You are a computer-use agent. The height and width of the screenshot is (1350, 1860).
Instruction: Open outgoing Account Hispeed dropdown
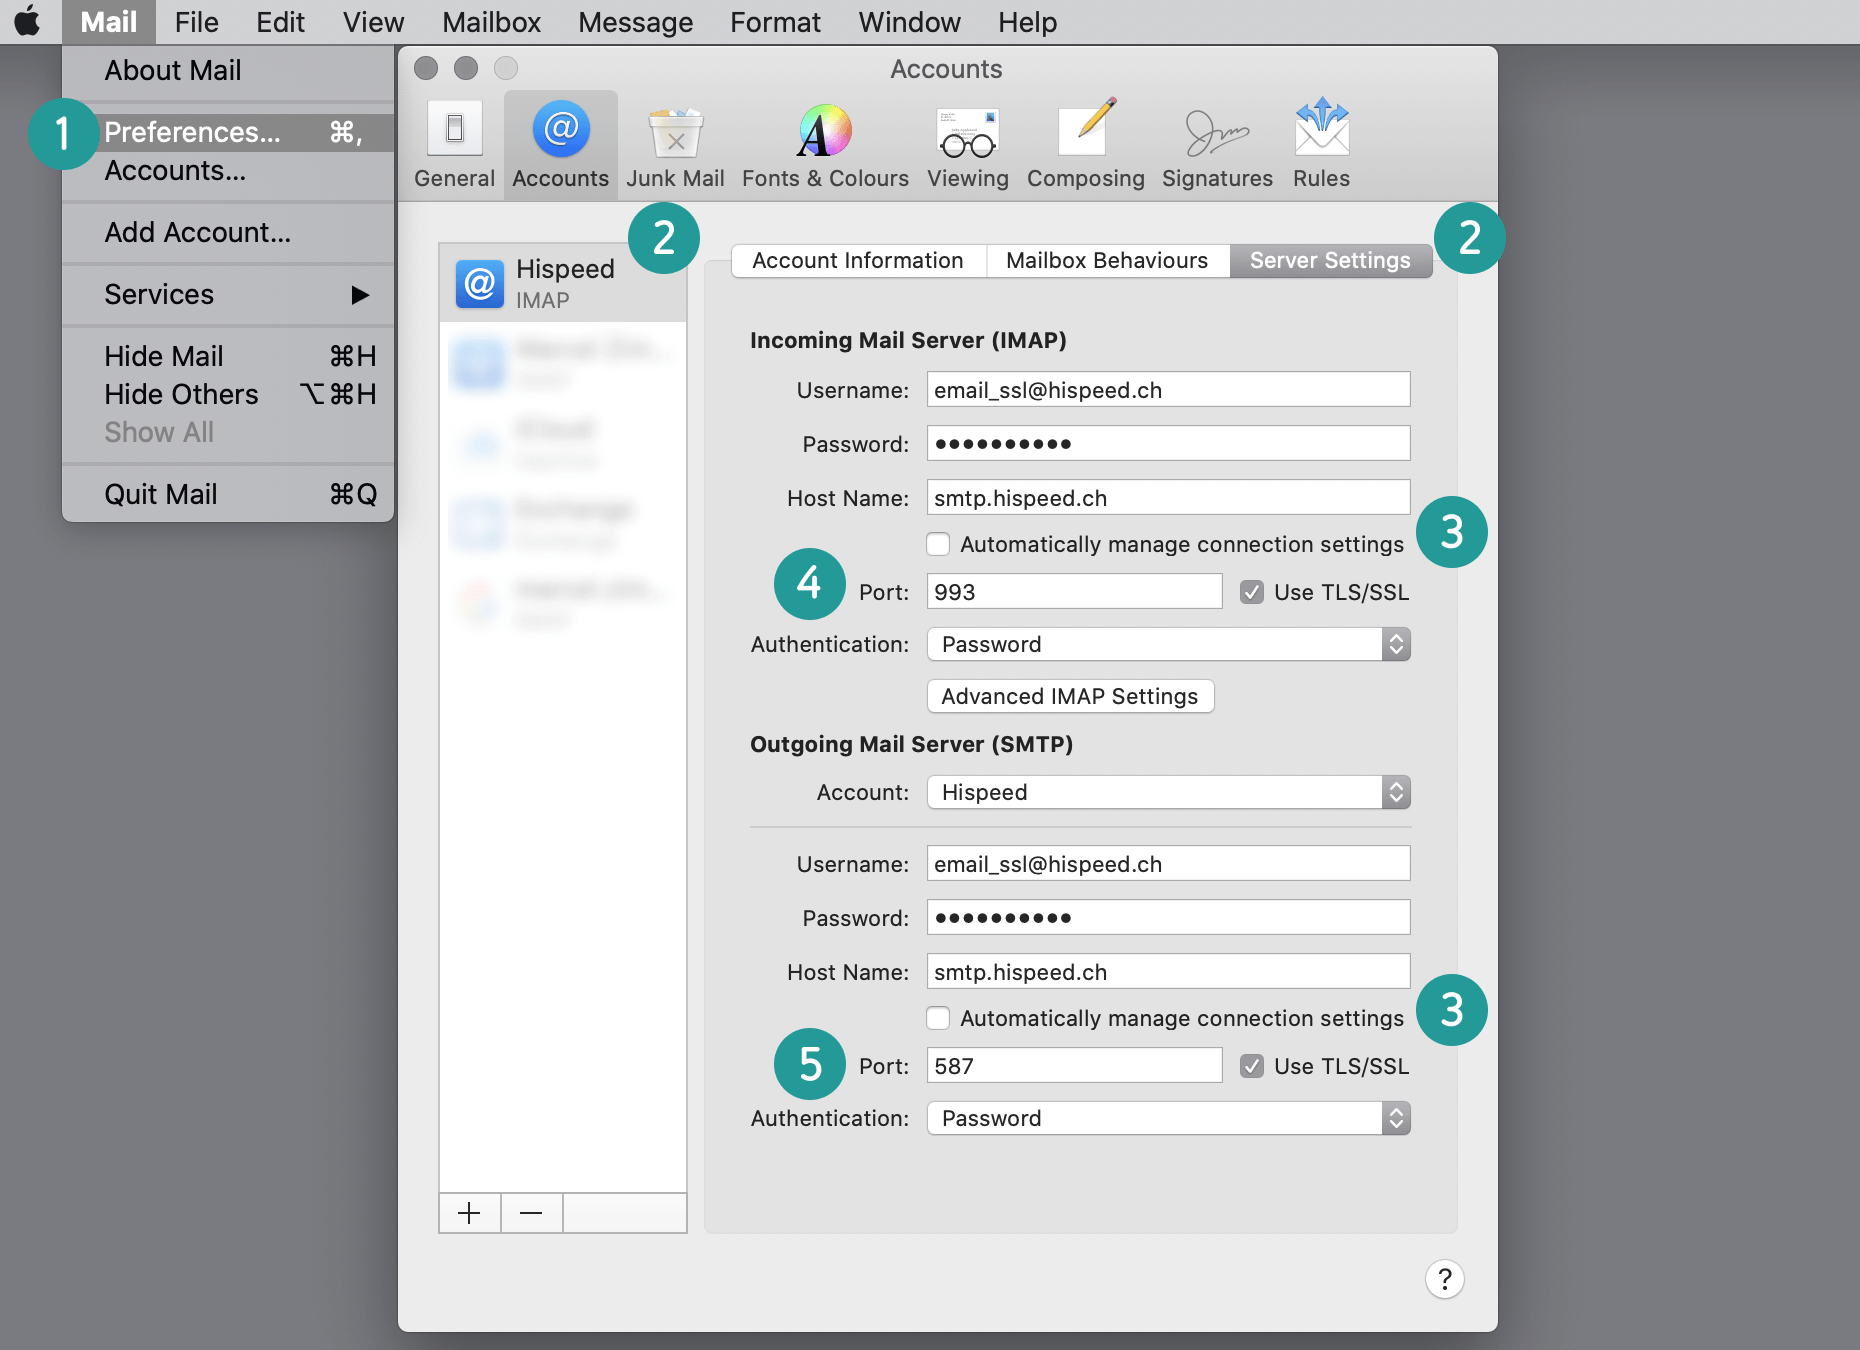(1168, 792)
